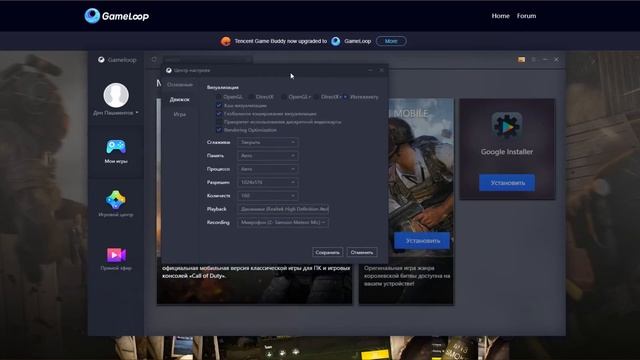Open the Игровой центр section in sidebar
This screenshot has height=360, width=640.
[x=116, y=203]
